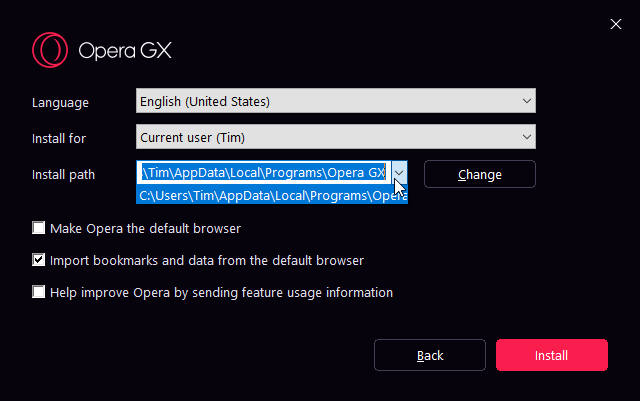Click the Import bookmarks option label text
The width and height of the screenshot is (640, 401).
(x=207, y=261)
